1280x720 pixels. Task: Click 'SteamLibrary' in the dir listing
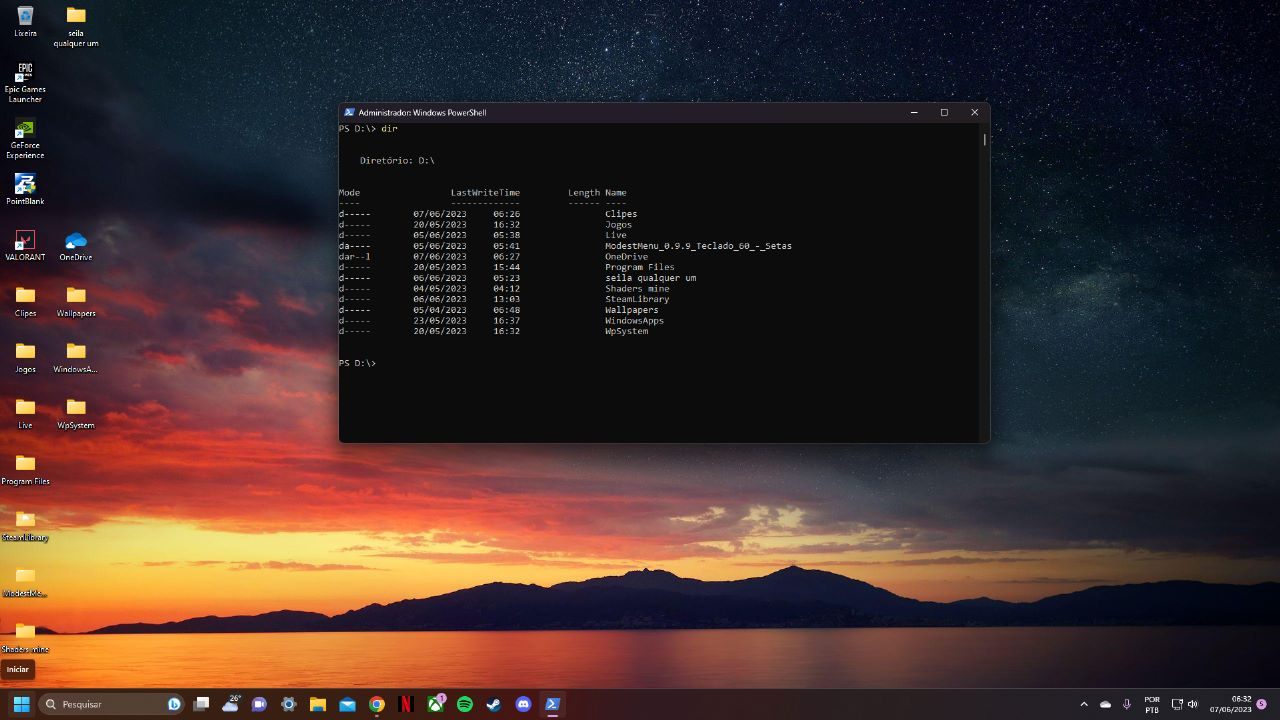click(637, 299)
